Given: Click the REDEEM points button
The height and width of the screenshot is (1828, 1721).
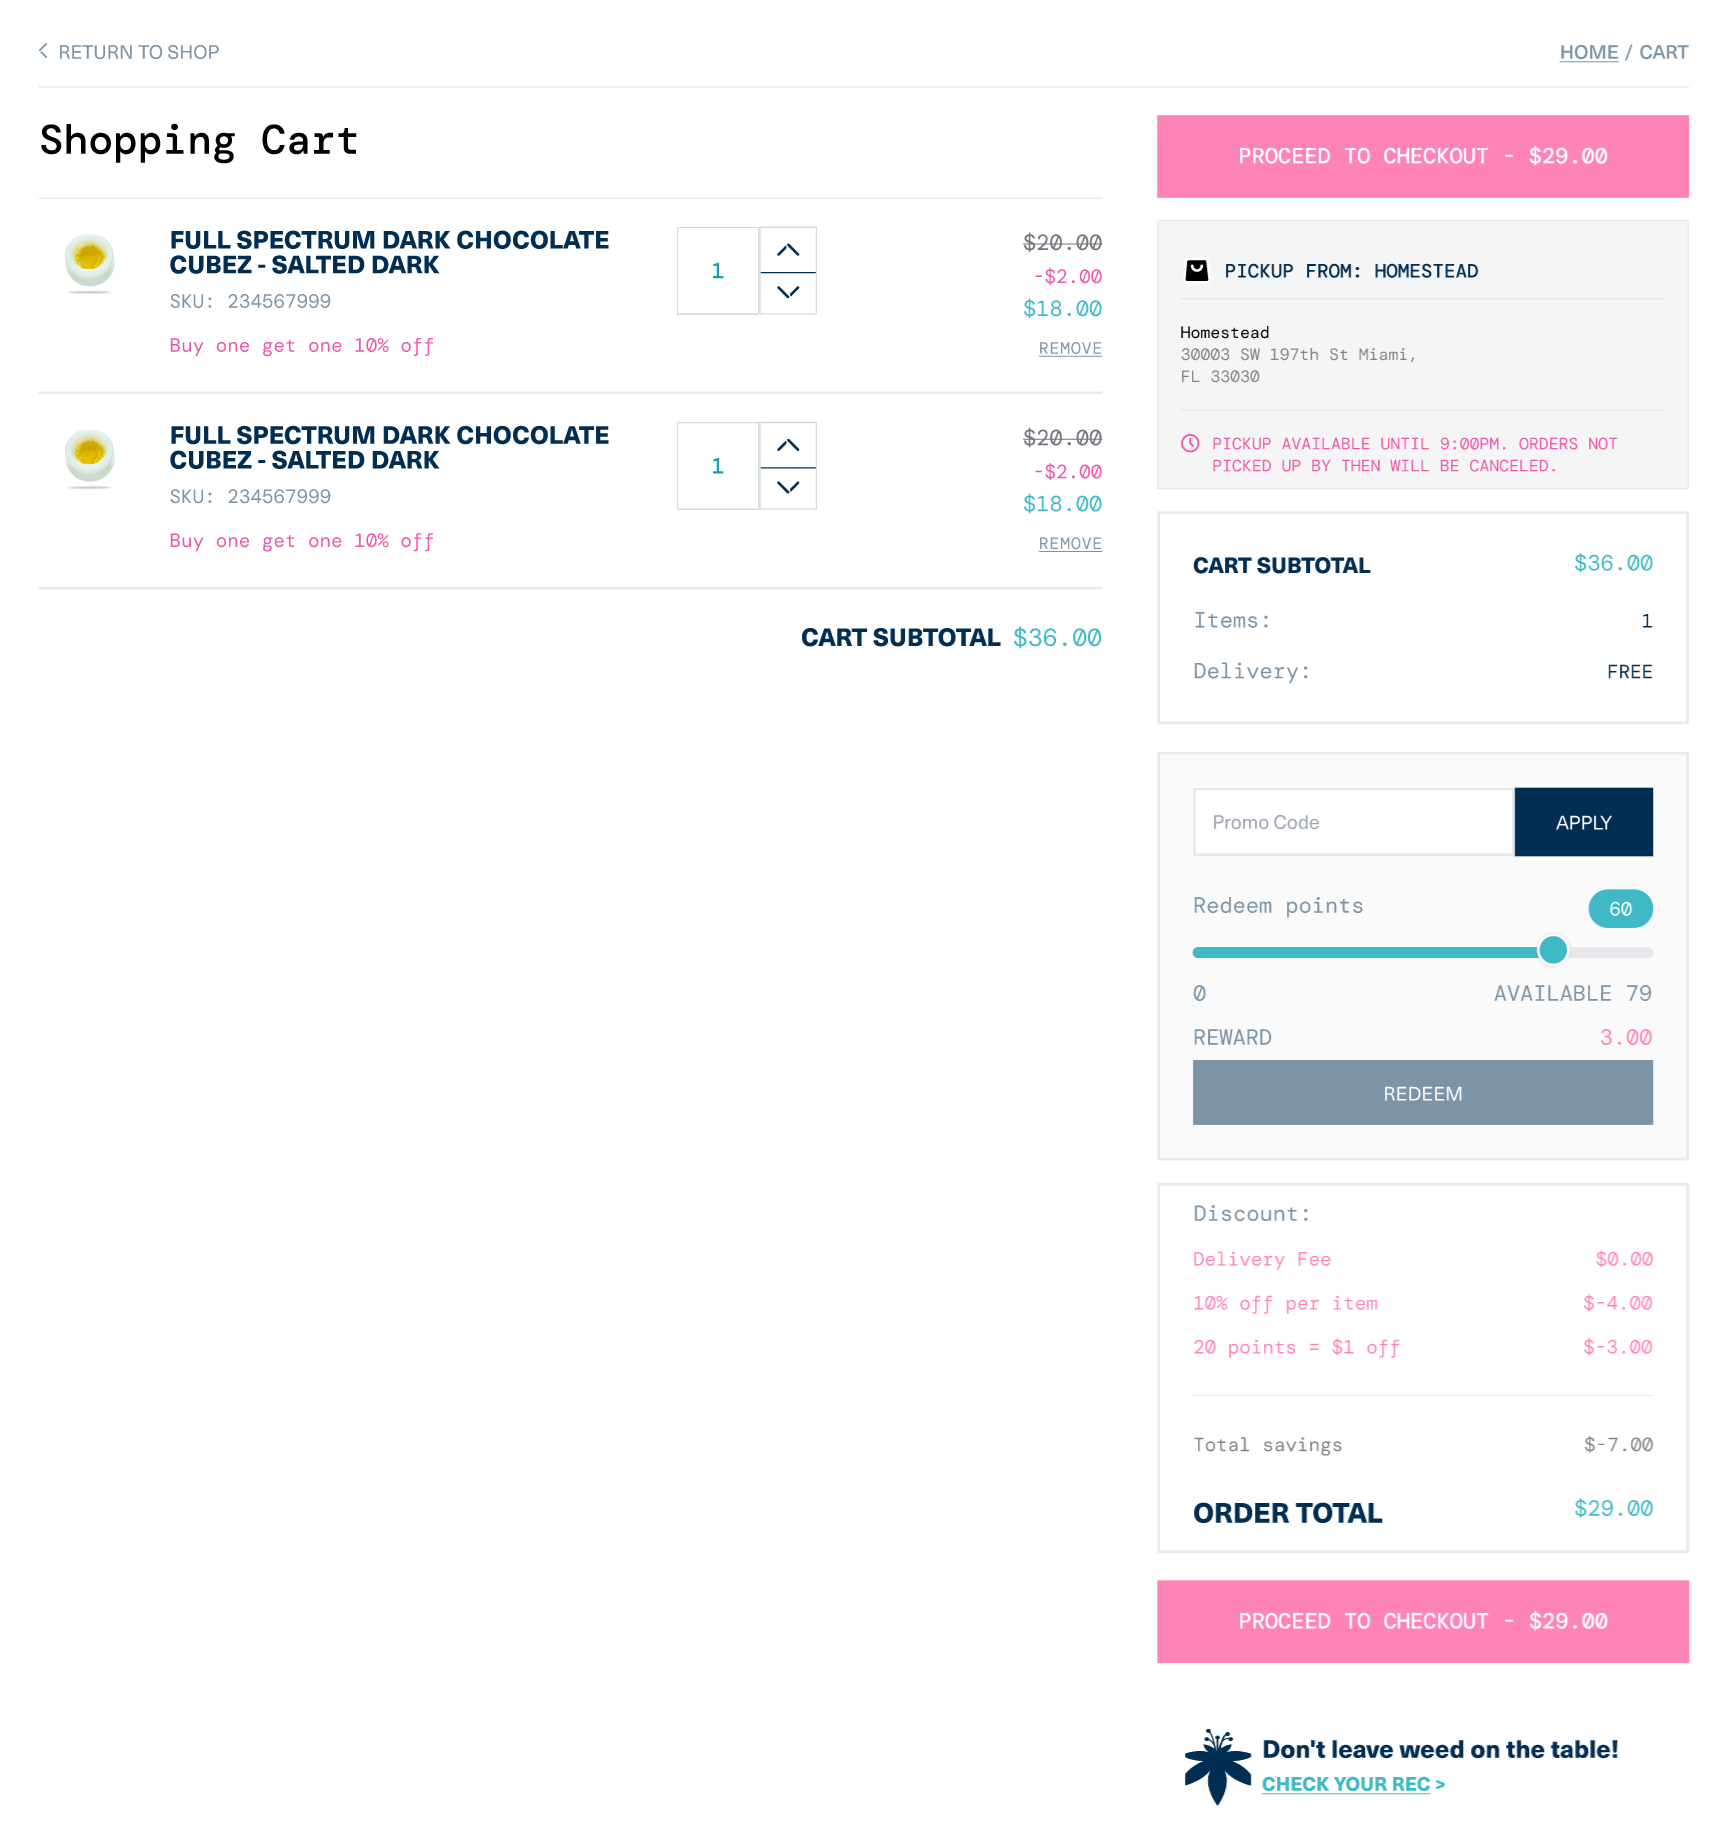Looking at the screenshot, I should [x=1422, y=1093].
